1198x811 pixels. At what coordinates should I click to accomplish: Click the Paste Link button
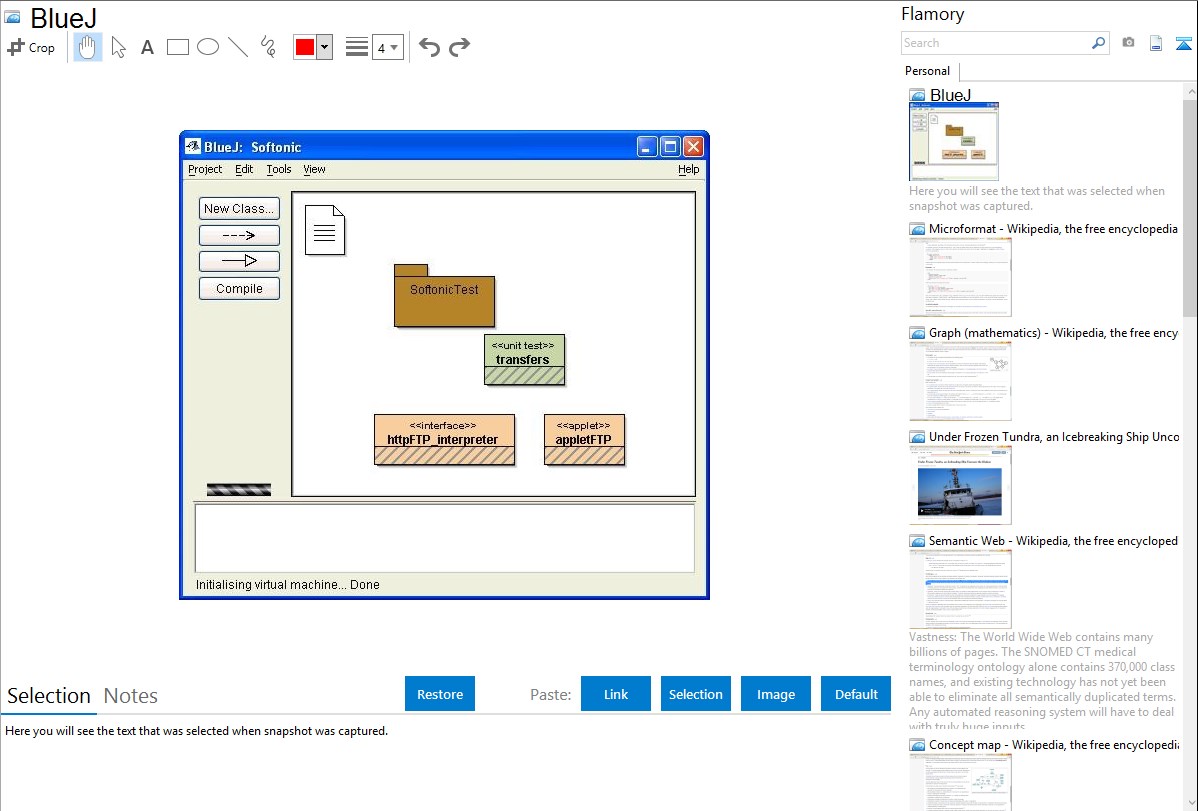tap(616, 694)
